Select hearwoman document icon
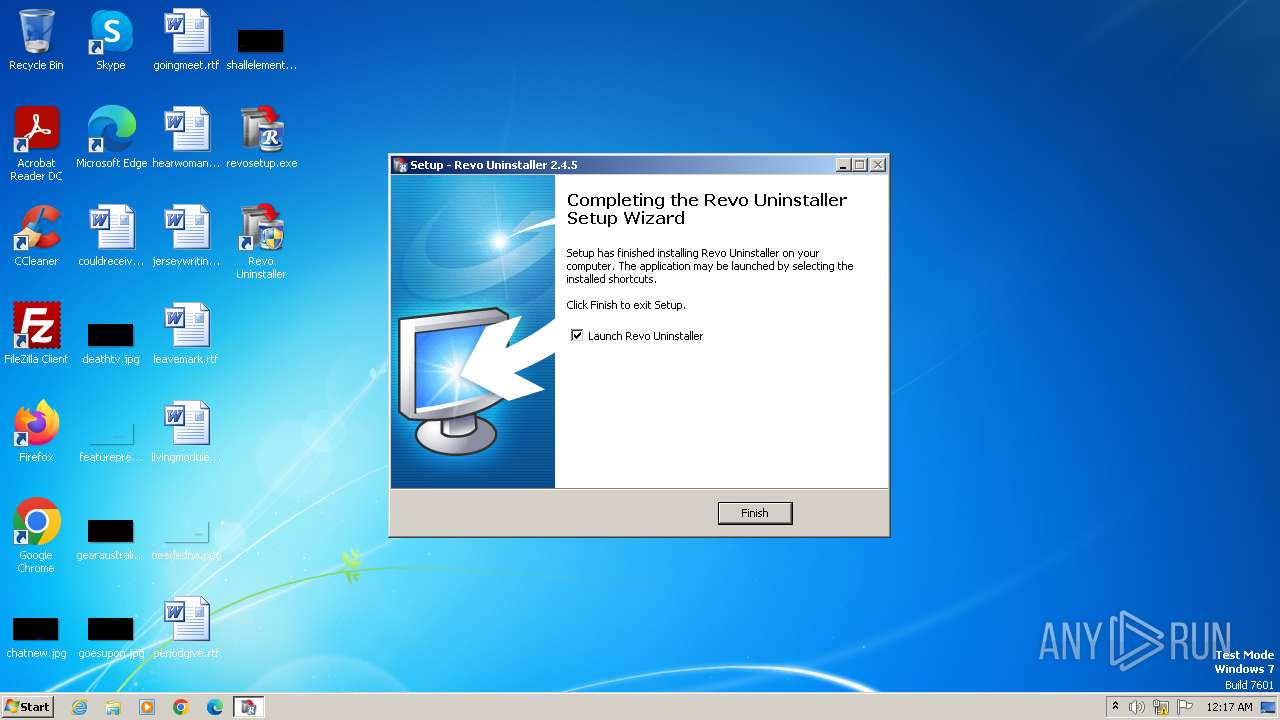 186,138
